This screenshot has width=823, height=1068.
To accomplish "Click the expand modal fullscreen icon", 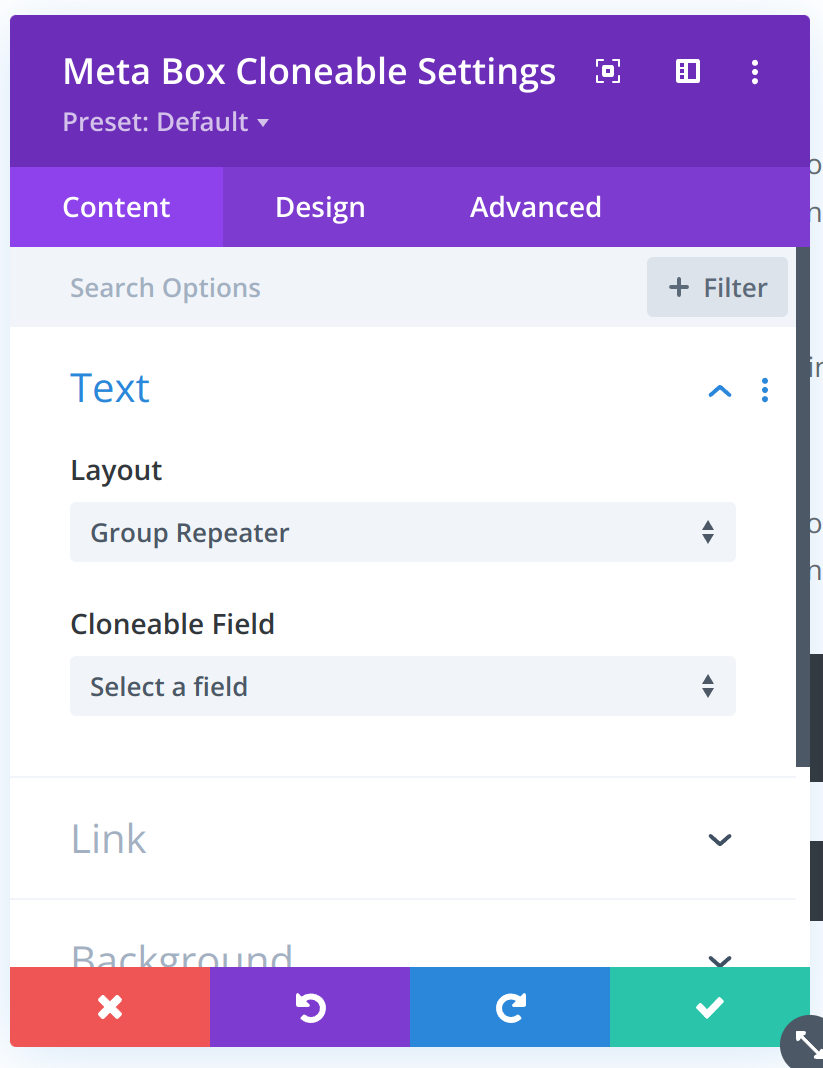I will click(x=607, y=71).
